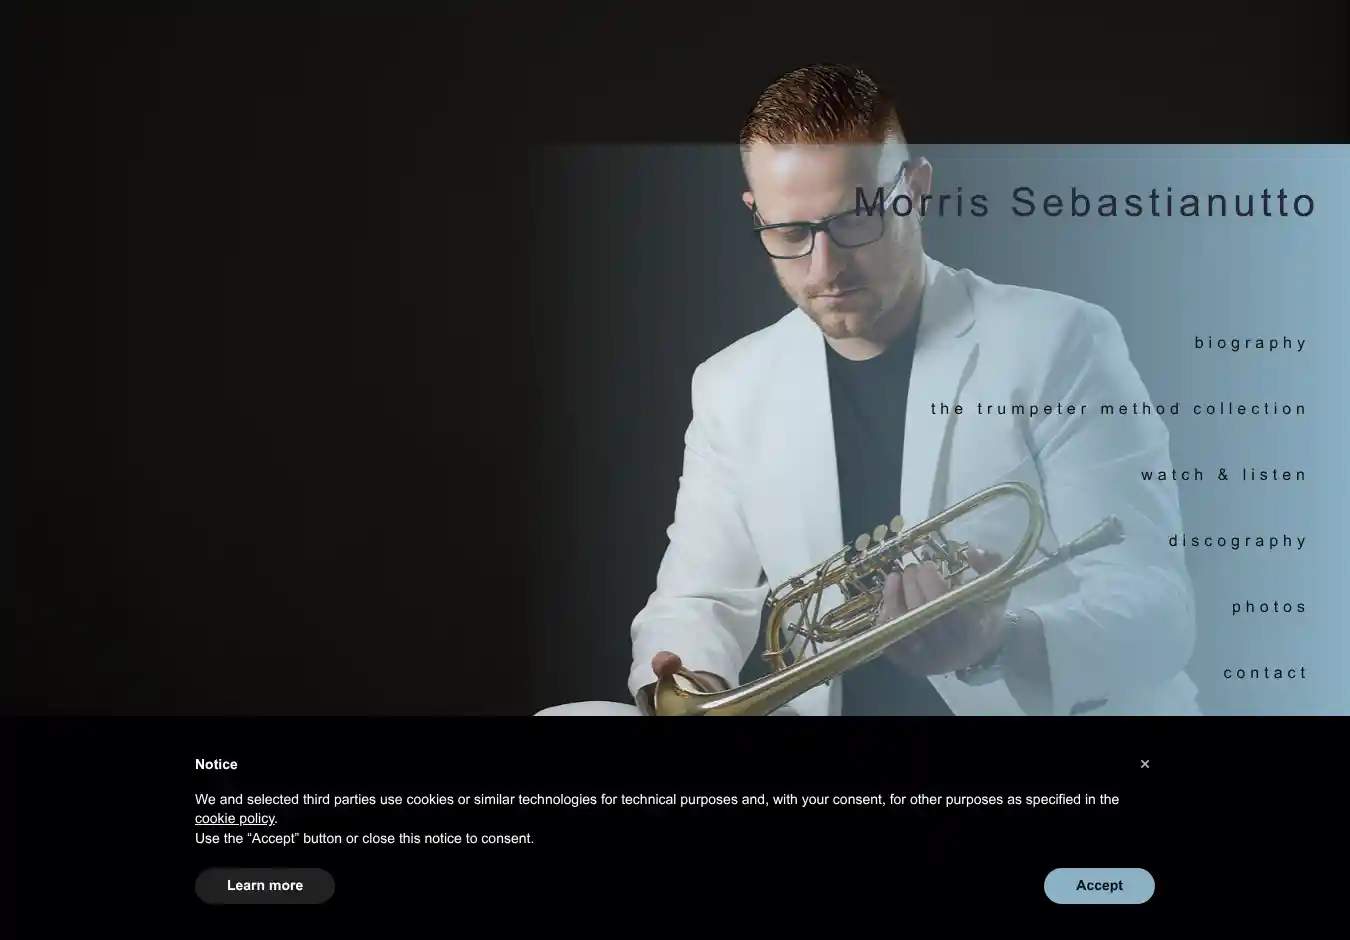Open the biography page

pyautogui.click(x=1251, y=343)
